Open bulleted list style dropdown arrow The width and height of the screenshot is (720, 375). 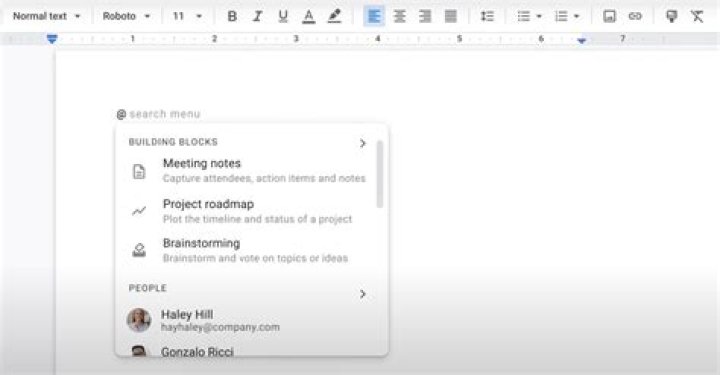pos(539,17)
